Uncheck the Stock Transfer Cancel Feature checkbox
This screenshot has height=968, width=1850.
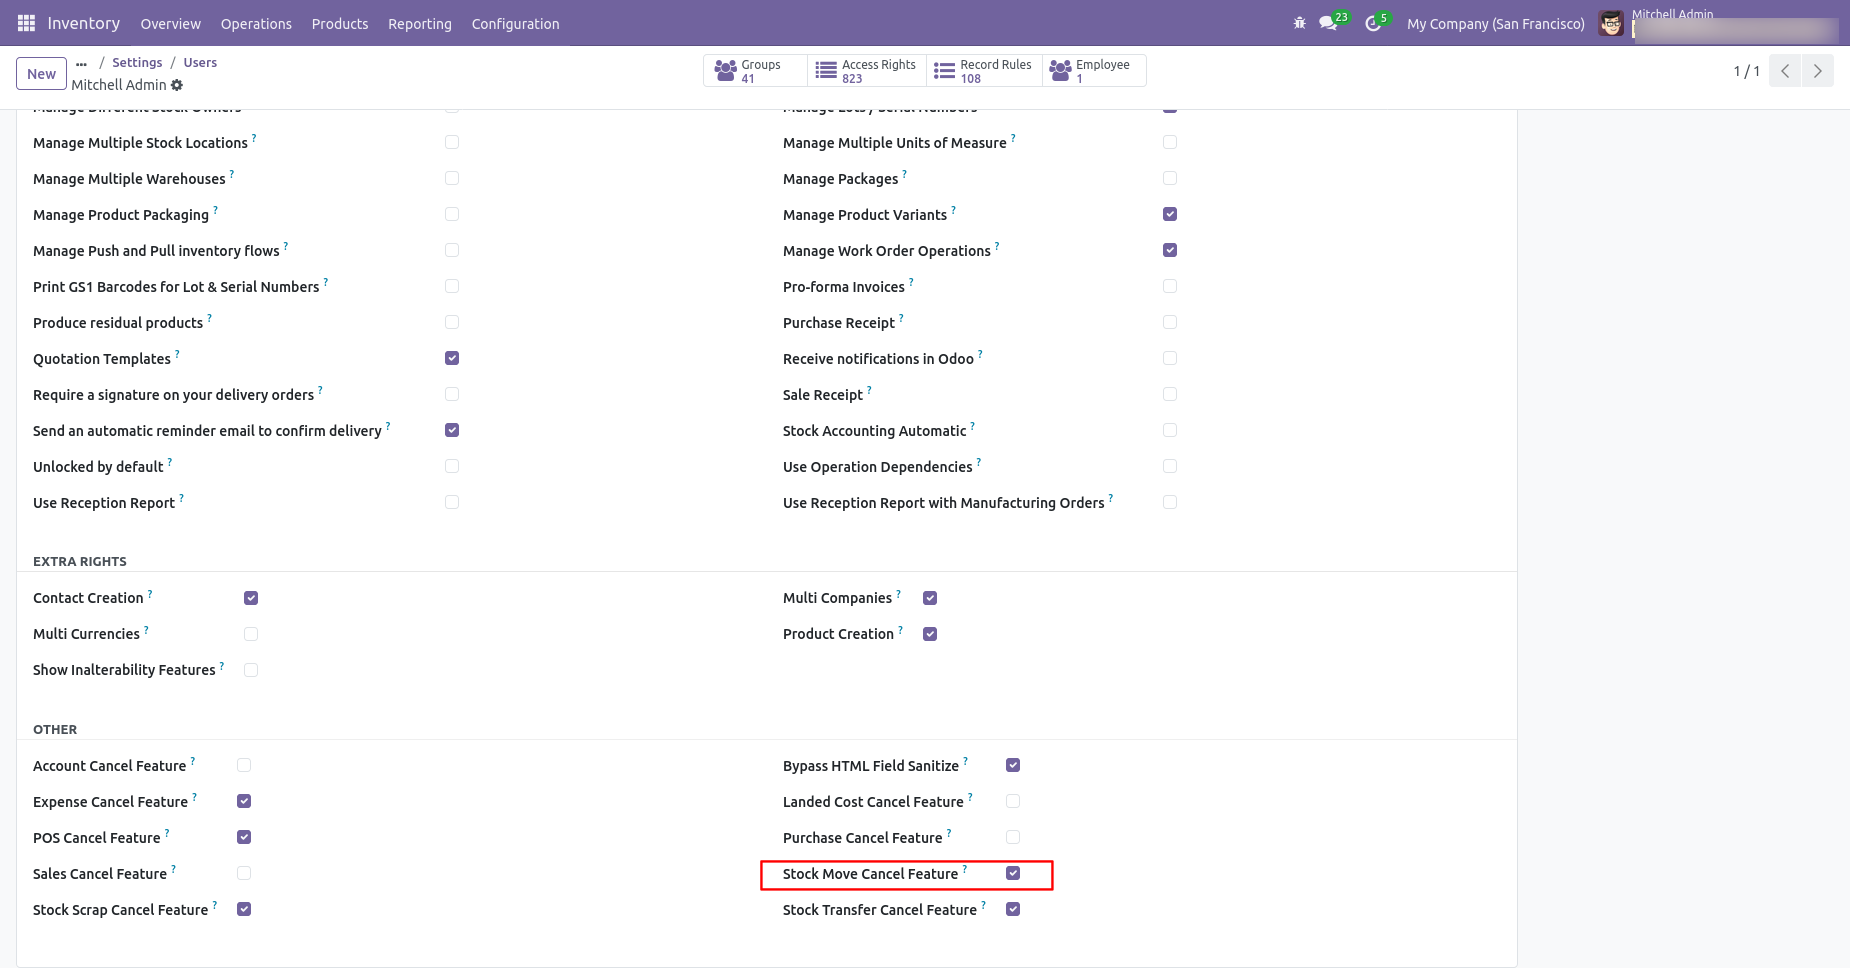point(1013,909)
